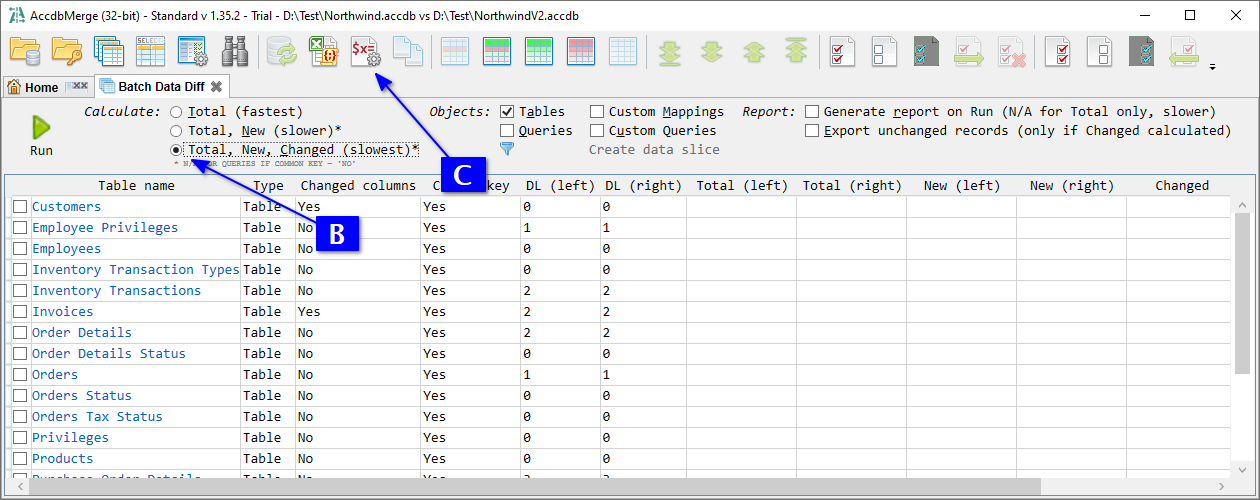The image size is (1260, 500).
Task: Click the Excel export icon
Action: [321, 51]
